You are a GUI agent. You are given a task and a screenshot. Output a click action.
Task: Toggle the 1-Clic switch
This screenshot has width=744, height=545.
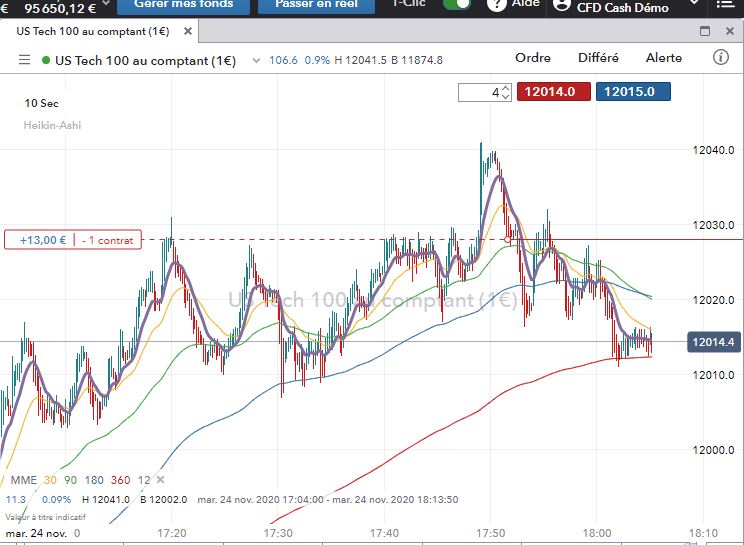coord(456,4)
